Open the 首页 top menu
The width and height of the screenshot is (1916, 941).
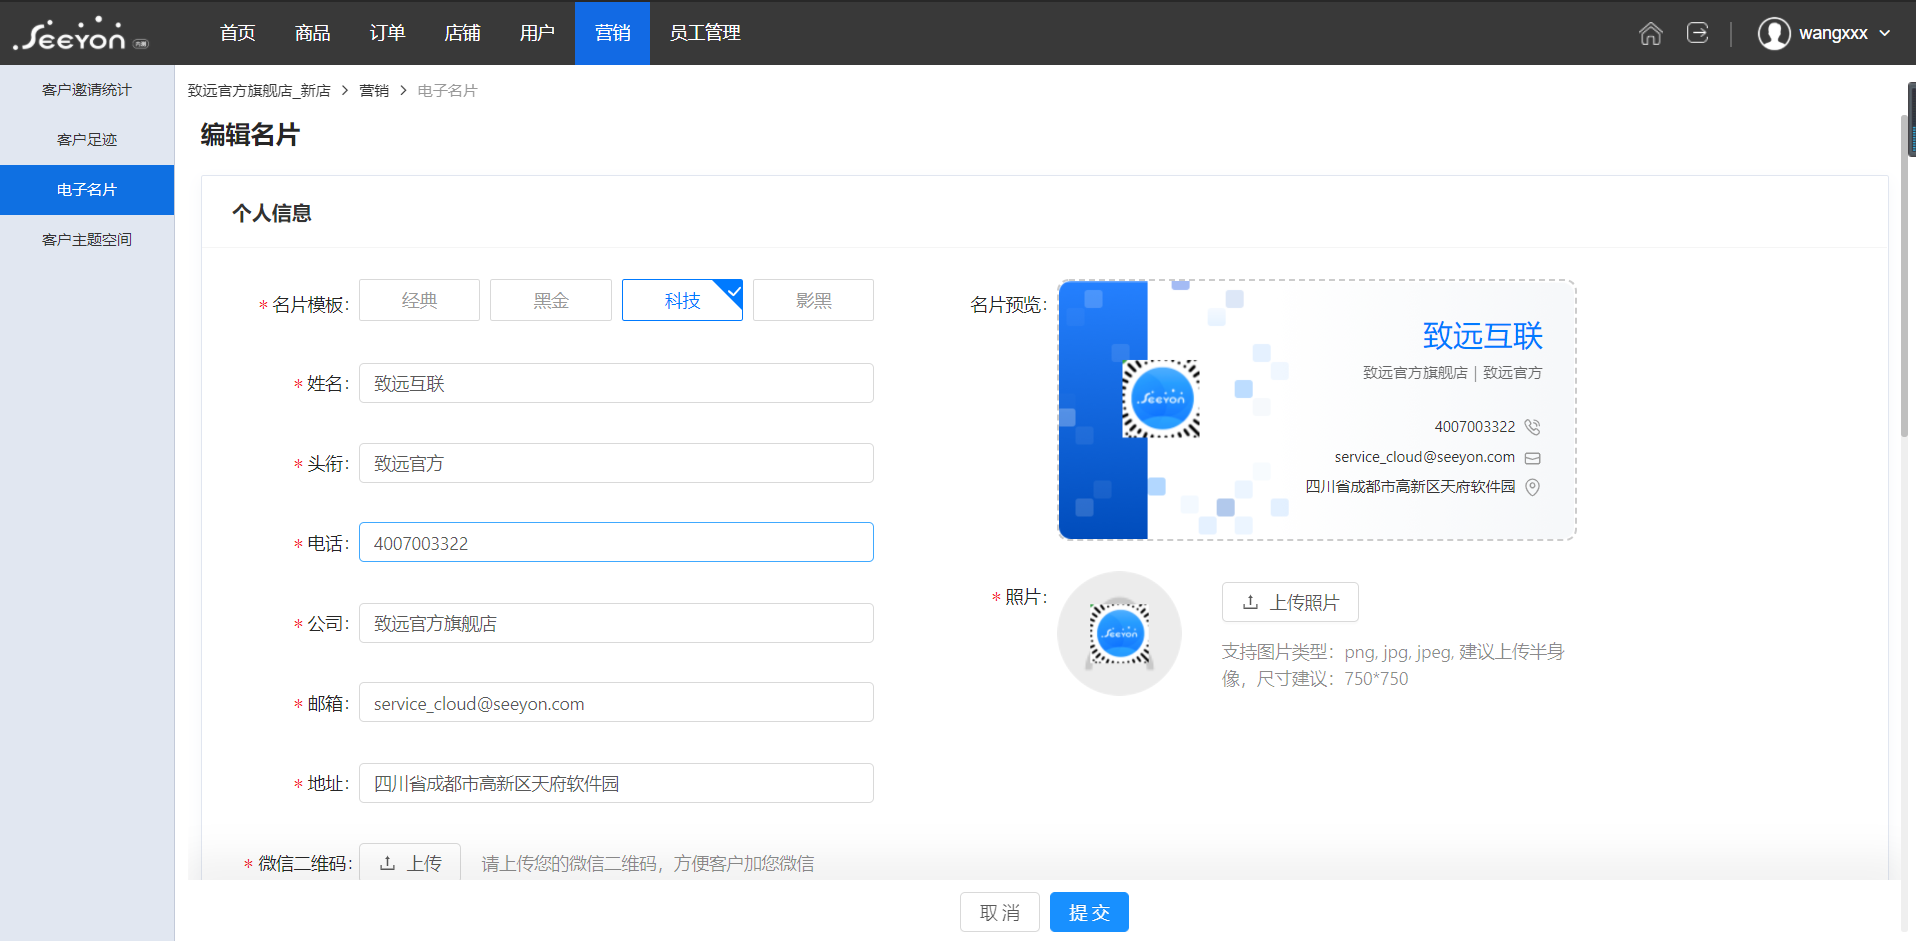(237, 33)
